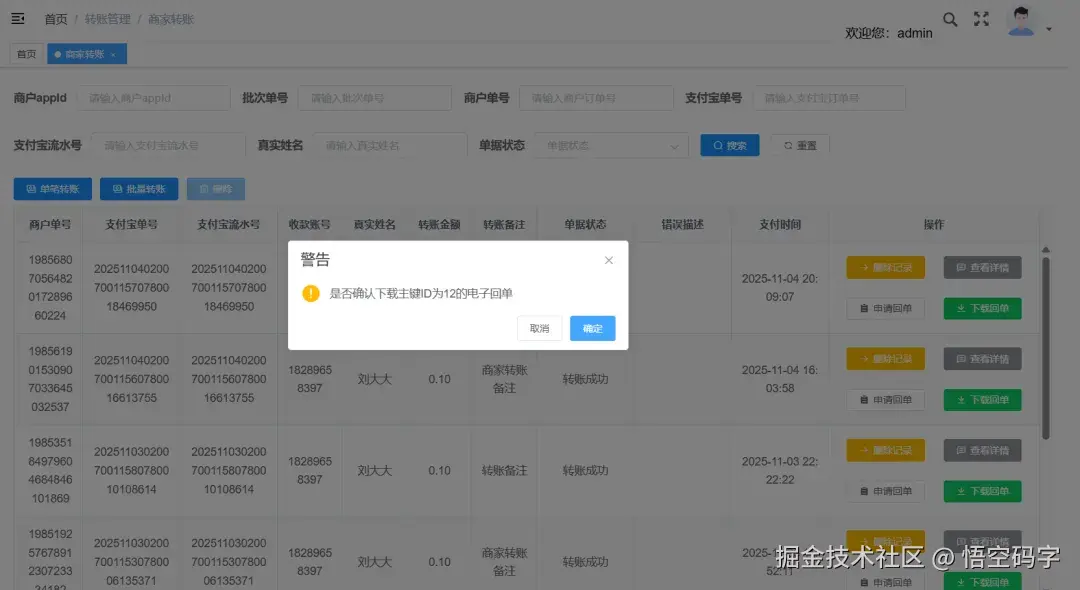Toggle fullscreen view mode
The width and height of the screenshot is (1080, 590).
pos(980,18)
